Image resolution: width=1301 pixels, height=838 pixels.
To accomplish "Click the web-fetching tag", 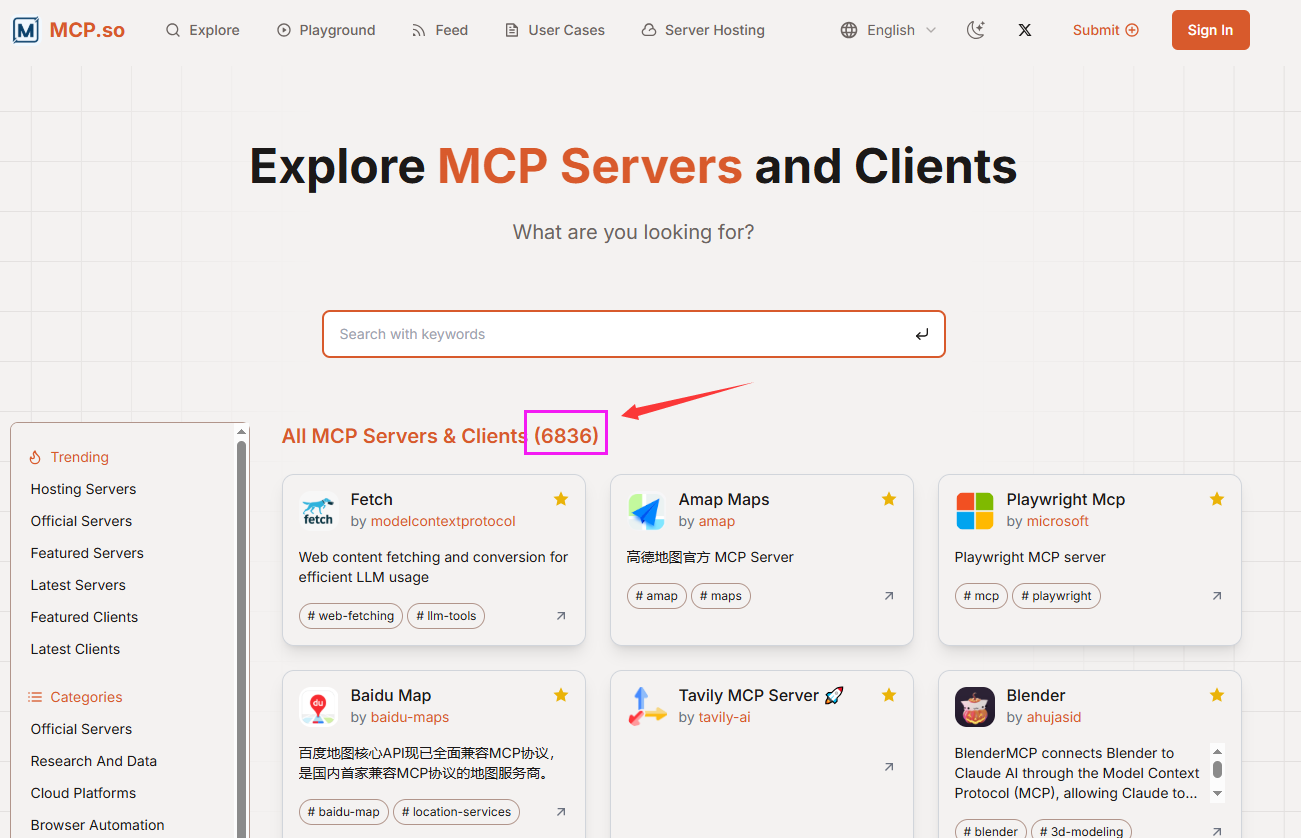I will click(x=351, y=616).
